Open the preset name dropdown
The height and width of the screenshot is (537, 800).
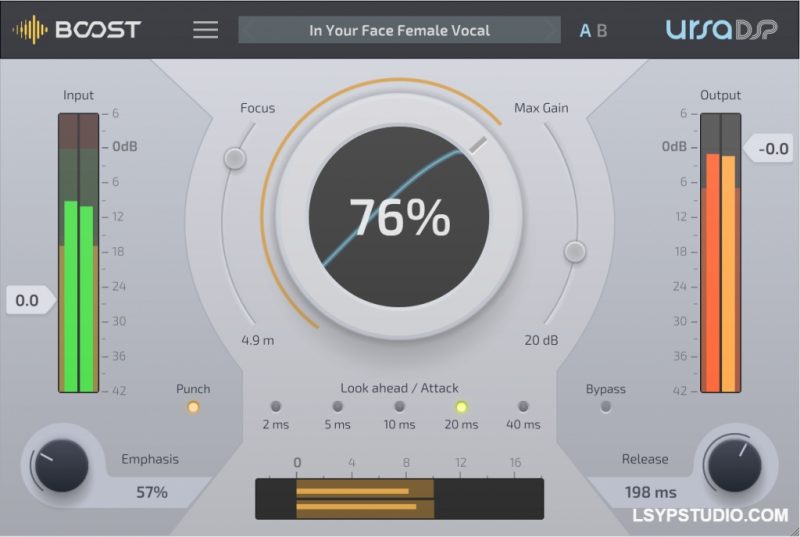pyautogui.click(x=399, y=30)
